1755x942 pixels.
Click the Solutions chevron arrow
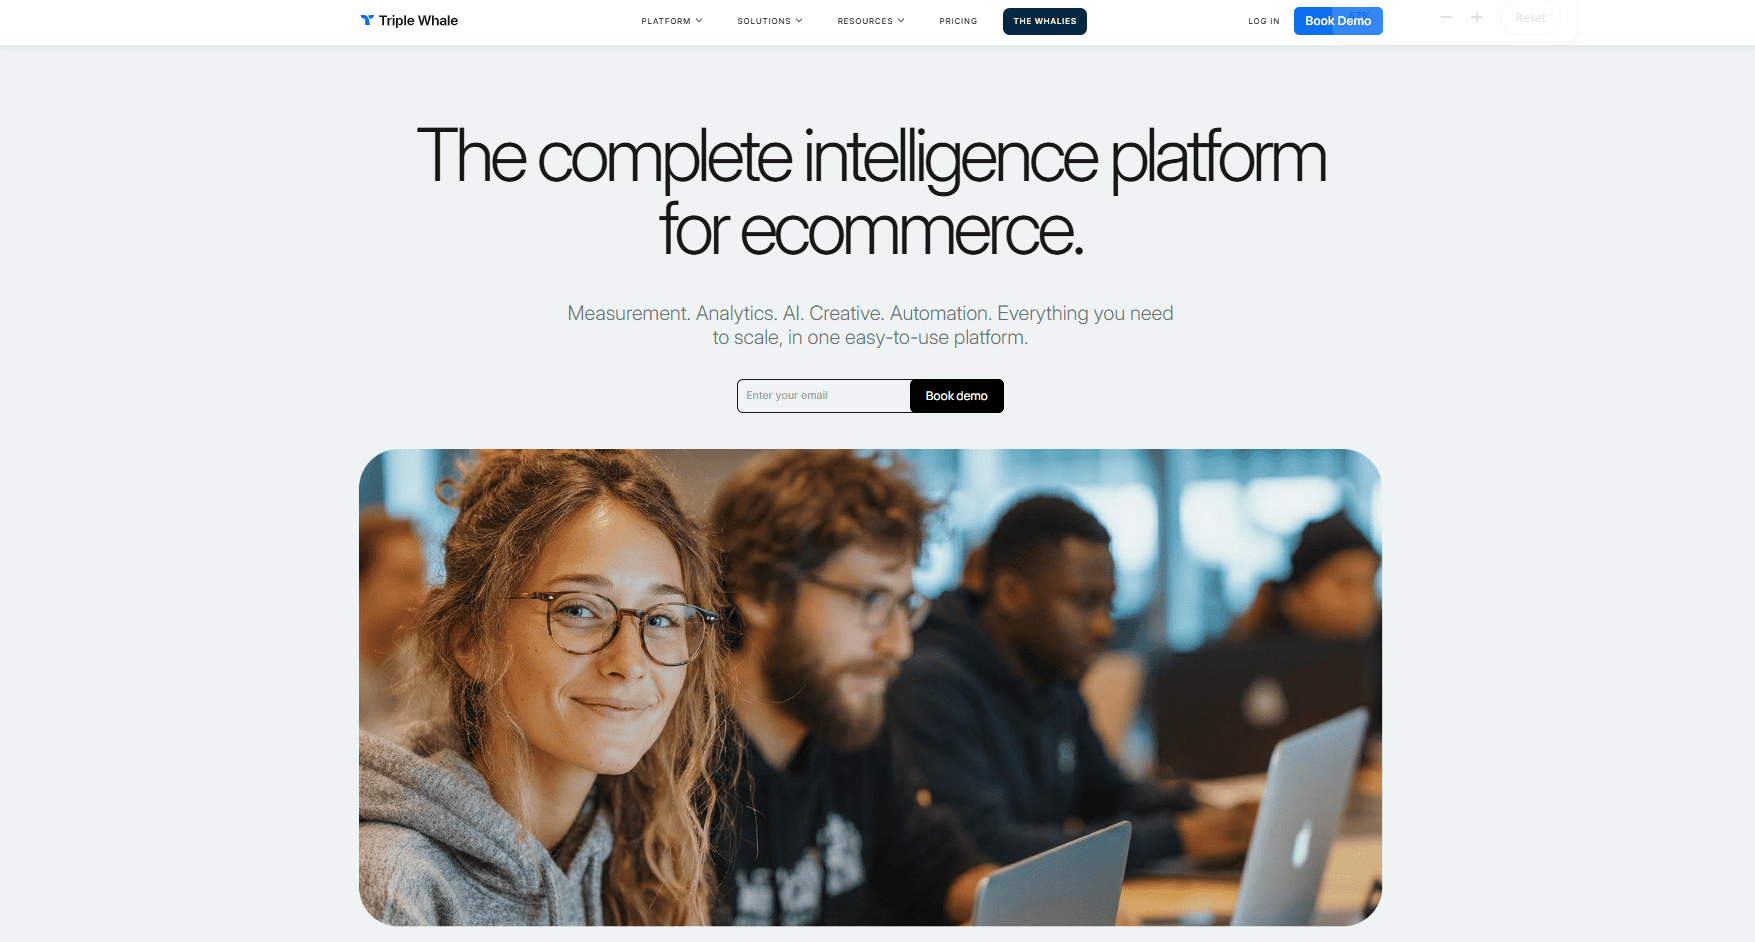pos(799,20)
